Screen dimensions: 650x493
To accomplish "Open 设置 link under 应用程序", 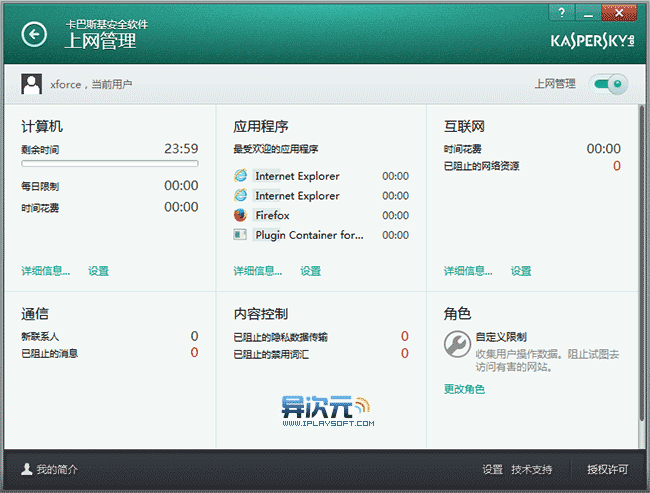I will tap(310, 271).
